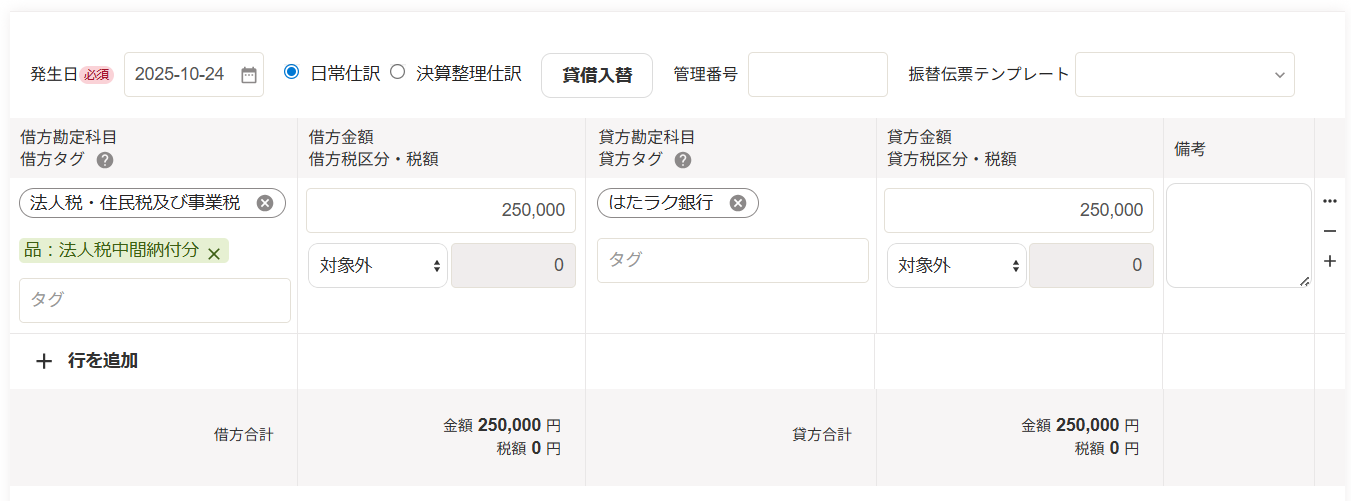Remove this journal row with minus icon
This screenshot has width=1351, height=501.
click(x=1329, y=231)
